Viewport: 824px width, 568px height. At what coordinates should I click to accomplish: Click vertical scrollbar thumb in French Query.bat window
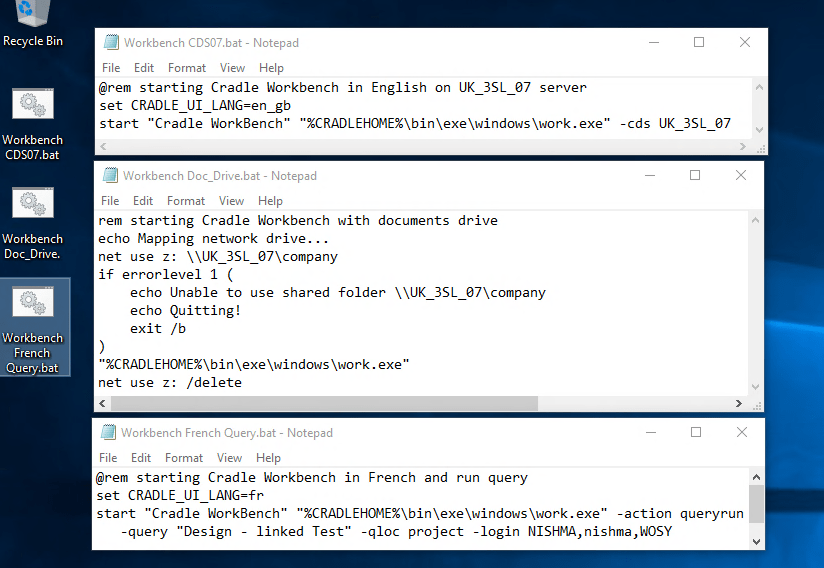[756, 504]
